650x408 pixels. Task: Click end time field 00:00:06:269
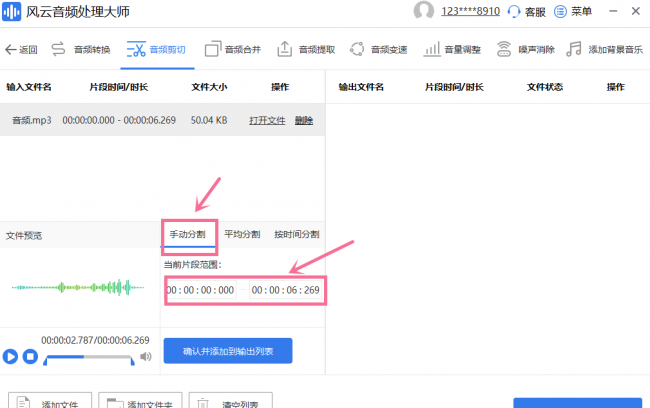[x=286, y=290]
